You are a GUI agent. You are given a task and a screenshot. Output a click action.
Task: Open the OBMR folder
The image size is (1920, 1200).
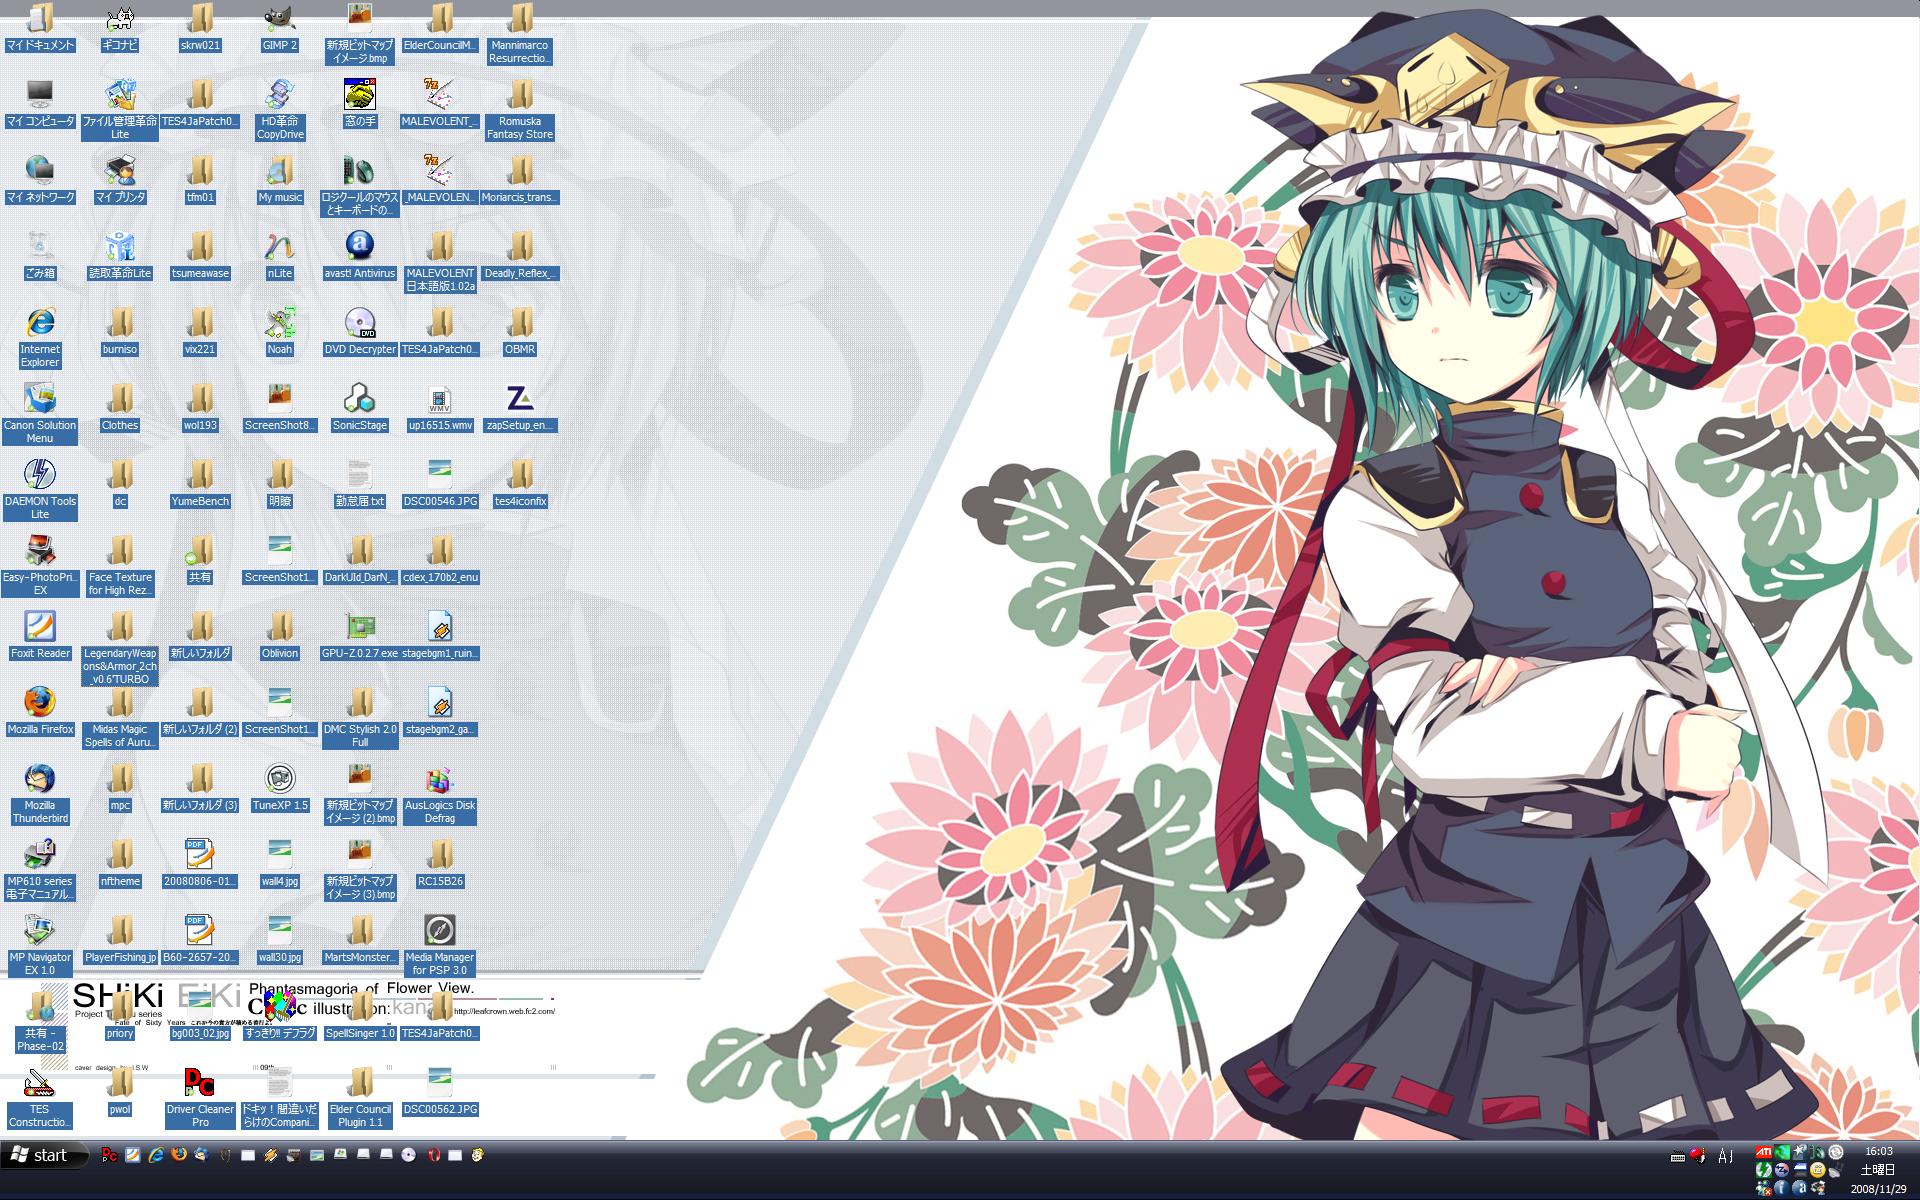point(520,331)
